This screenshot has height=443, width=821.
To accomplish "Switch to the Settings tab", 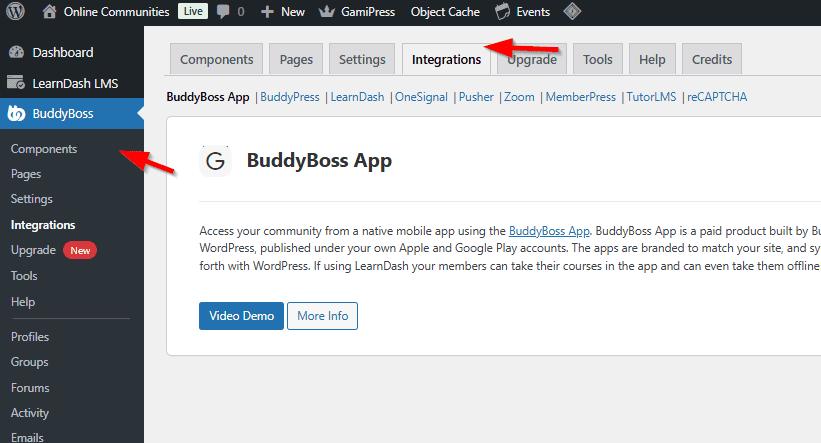I will (362, 59).
